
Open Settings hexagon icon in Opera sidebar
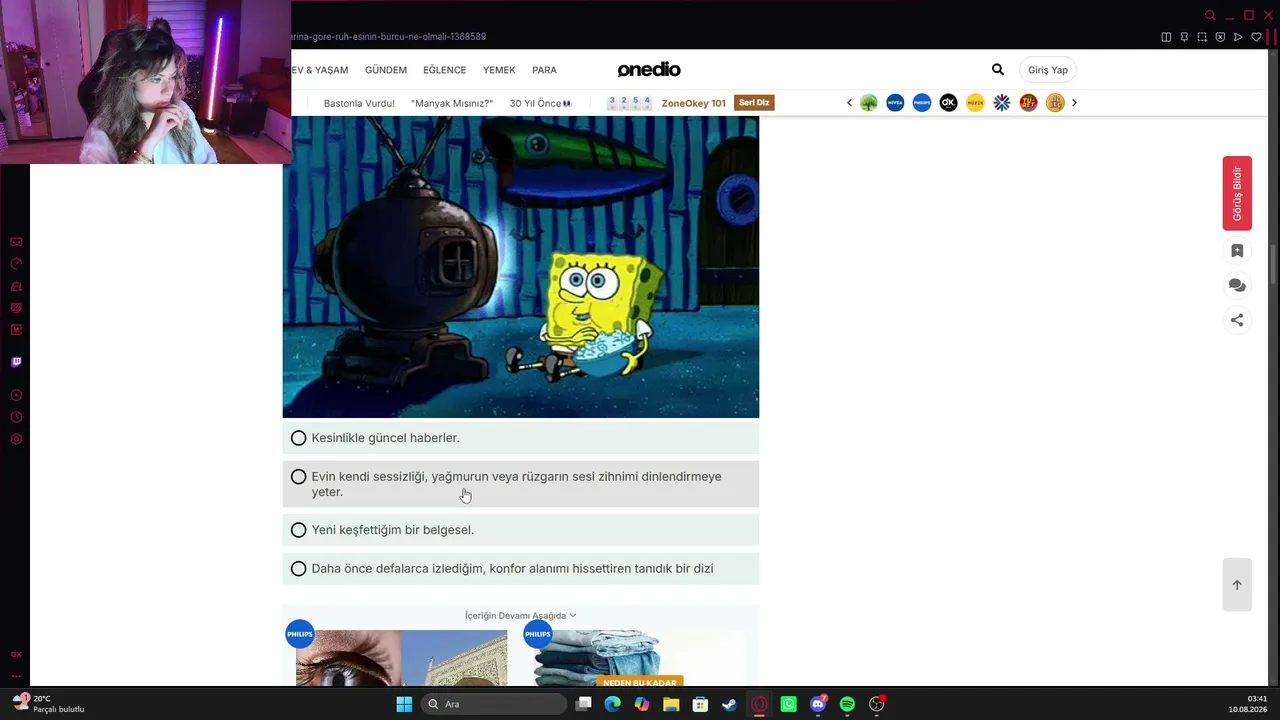16,440
